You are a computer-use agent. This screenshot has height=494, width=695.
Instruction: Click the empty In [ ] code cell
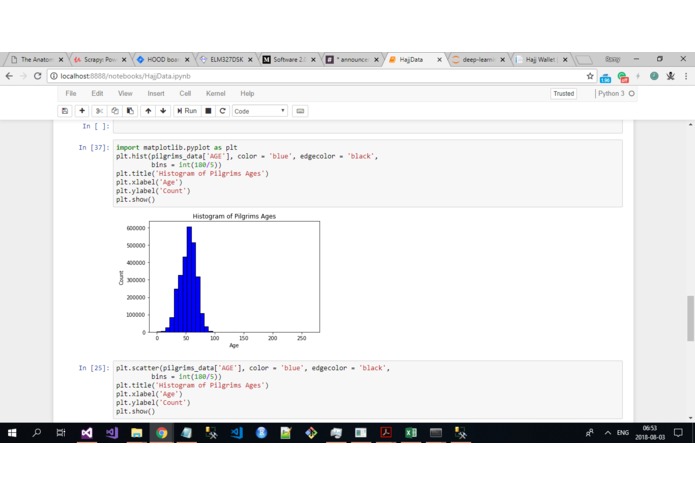[367, 127]
